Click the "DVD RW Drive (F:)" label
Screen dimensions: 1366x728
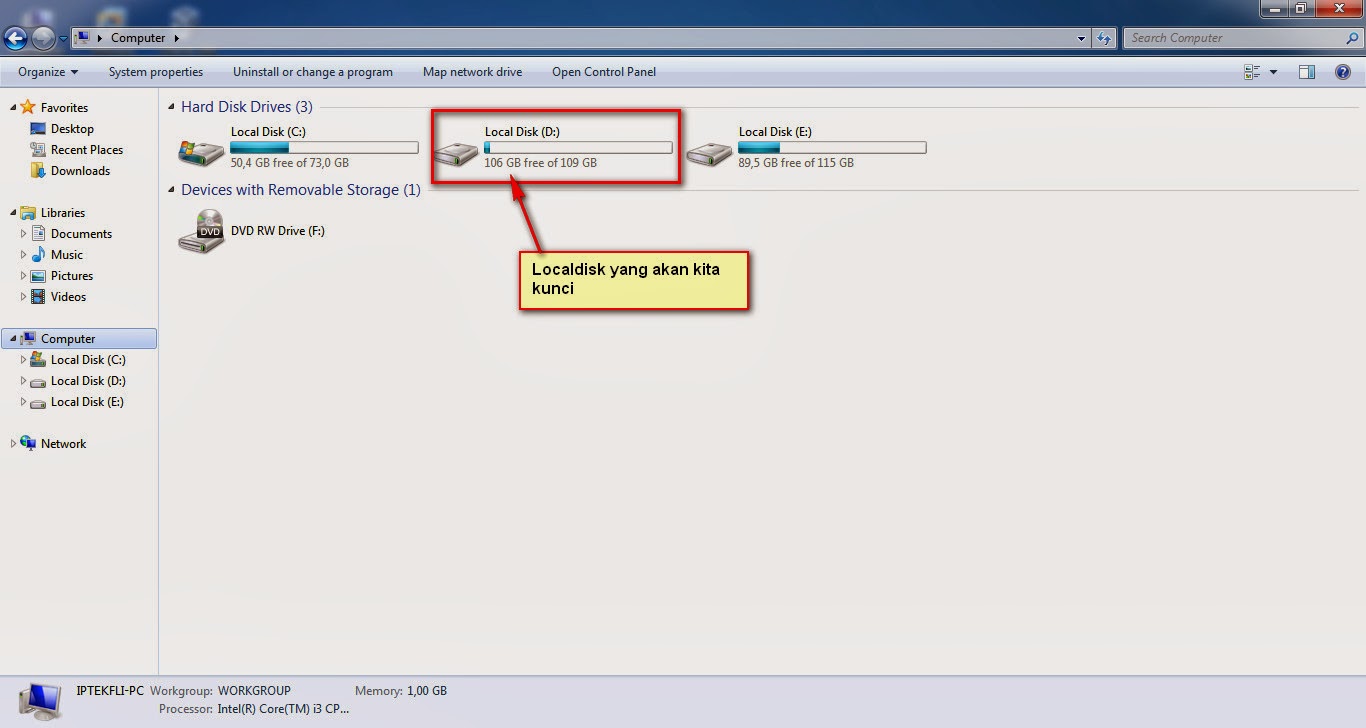tap(278, 231)
